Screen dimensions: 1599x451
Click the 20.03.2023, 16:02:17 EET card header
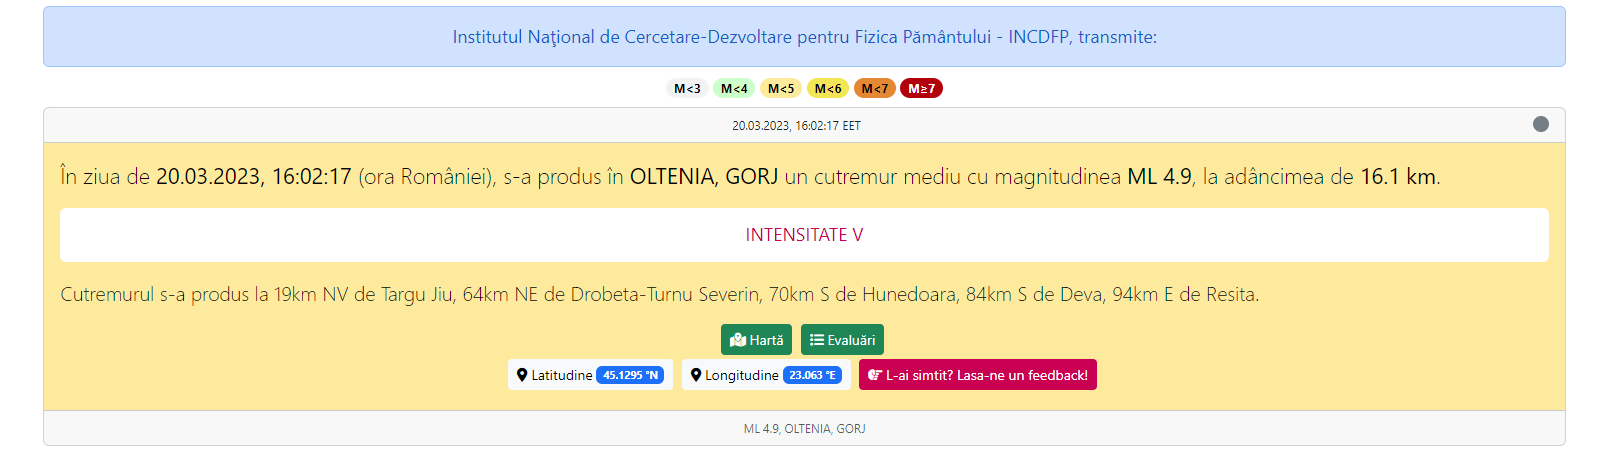click(796, 126)
